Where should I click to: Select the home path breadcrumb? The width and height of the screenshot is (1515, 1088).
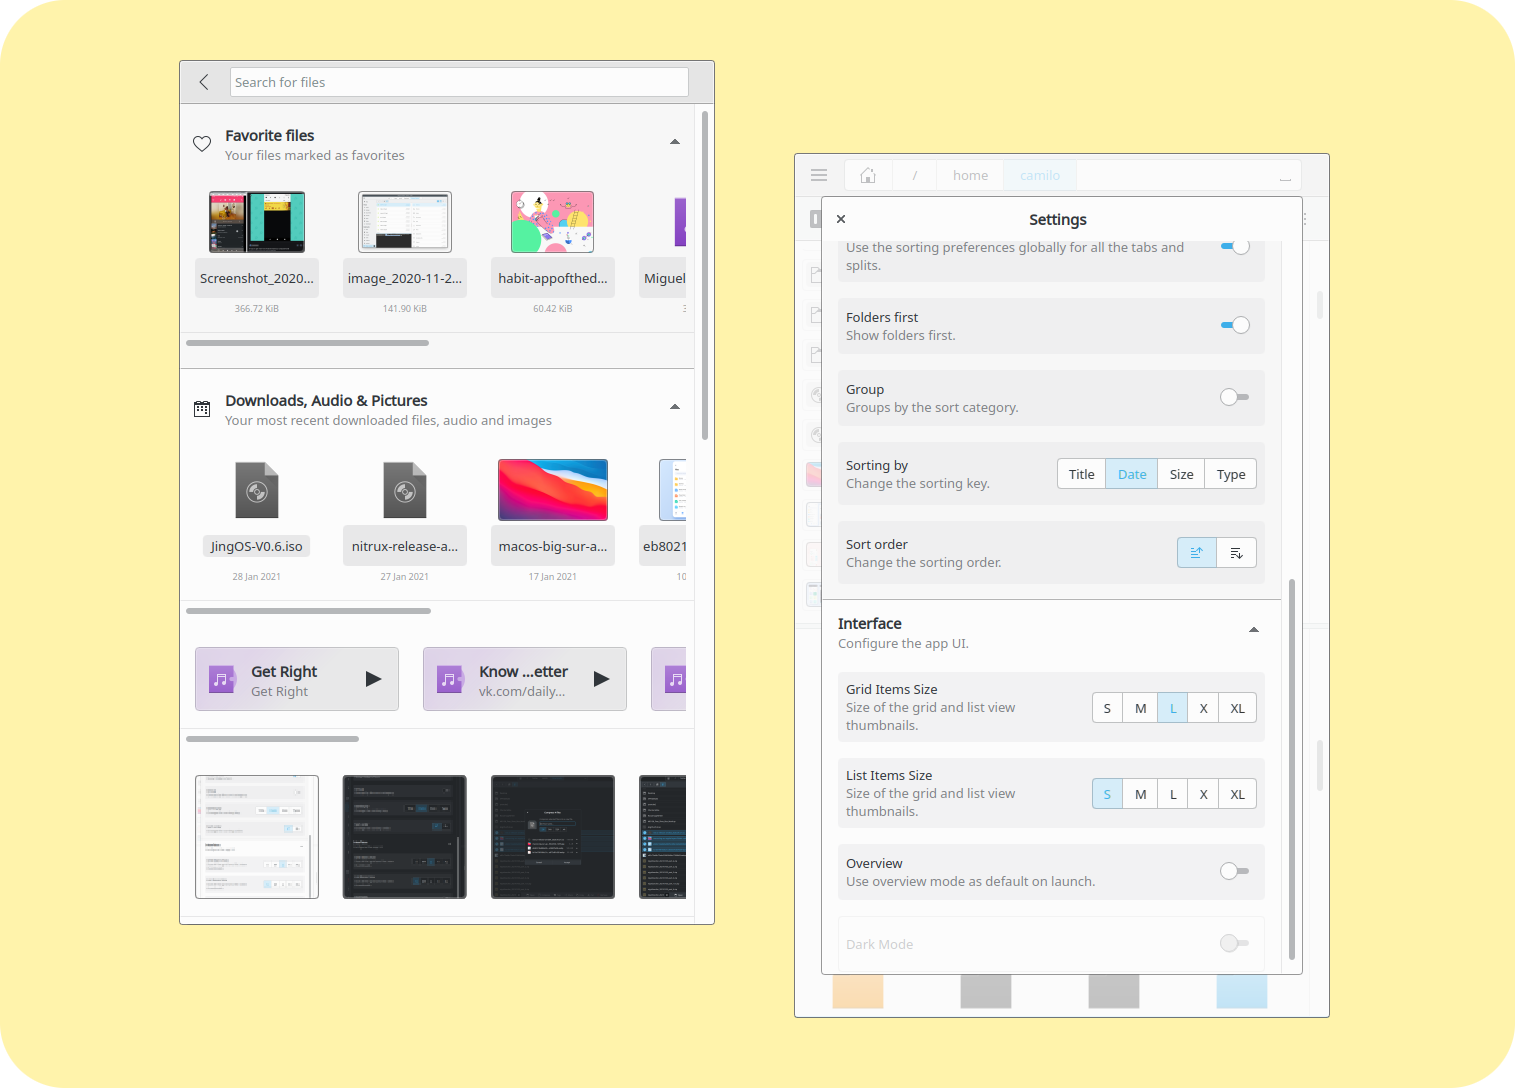tap(970, 175)
